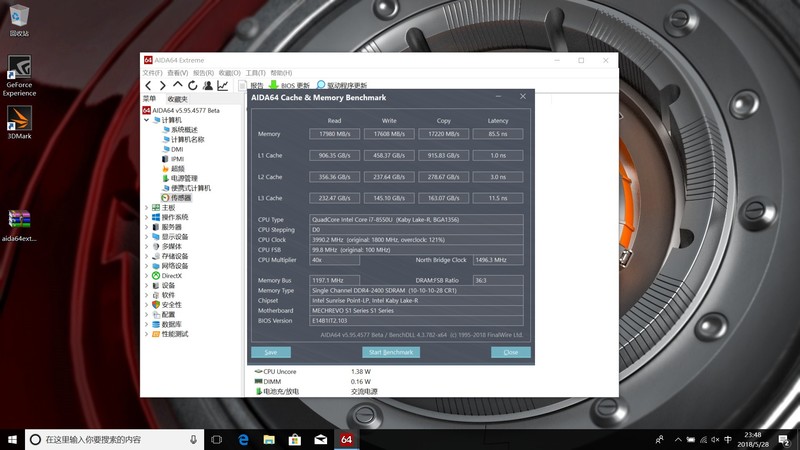Screen dimensions: 800x450
Task: Click the Close button in benchmark dialog
Action: (x=511, y=352)
